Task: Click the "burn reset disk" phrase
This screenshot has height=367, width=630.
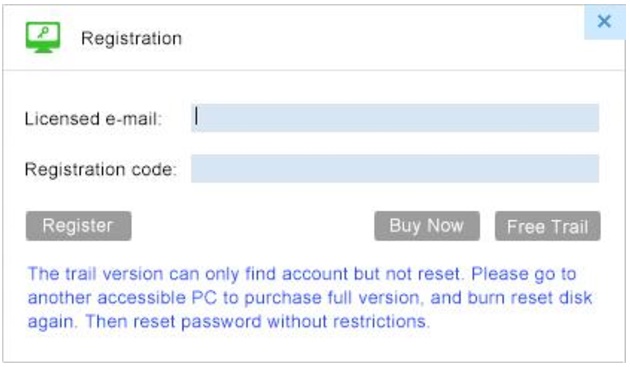Action: pyautogui.click(x=530, y=298)
